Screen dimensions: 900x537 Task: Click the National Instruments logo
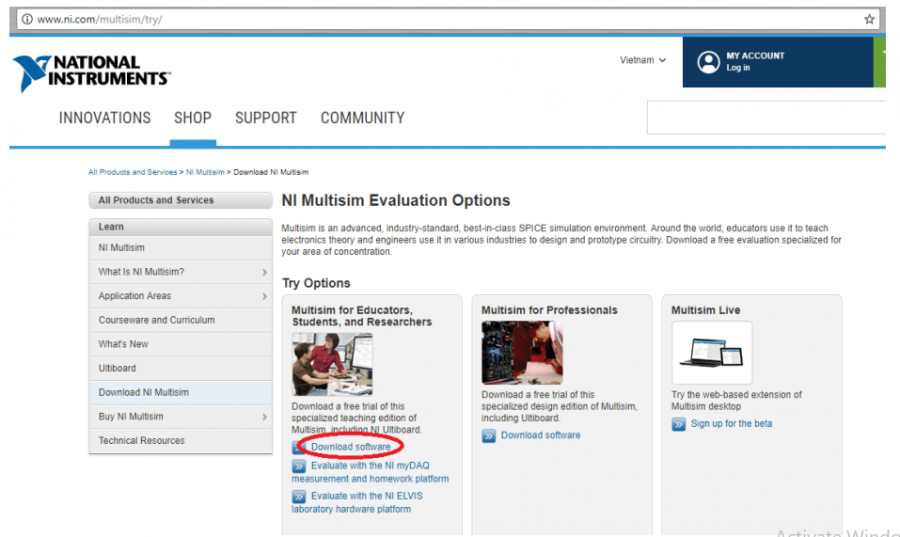click(91, 72)
